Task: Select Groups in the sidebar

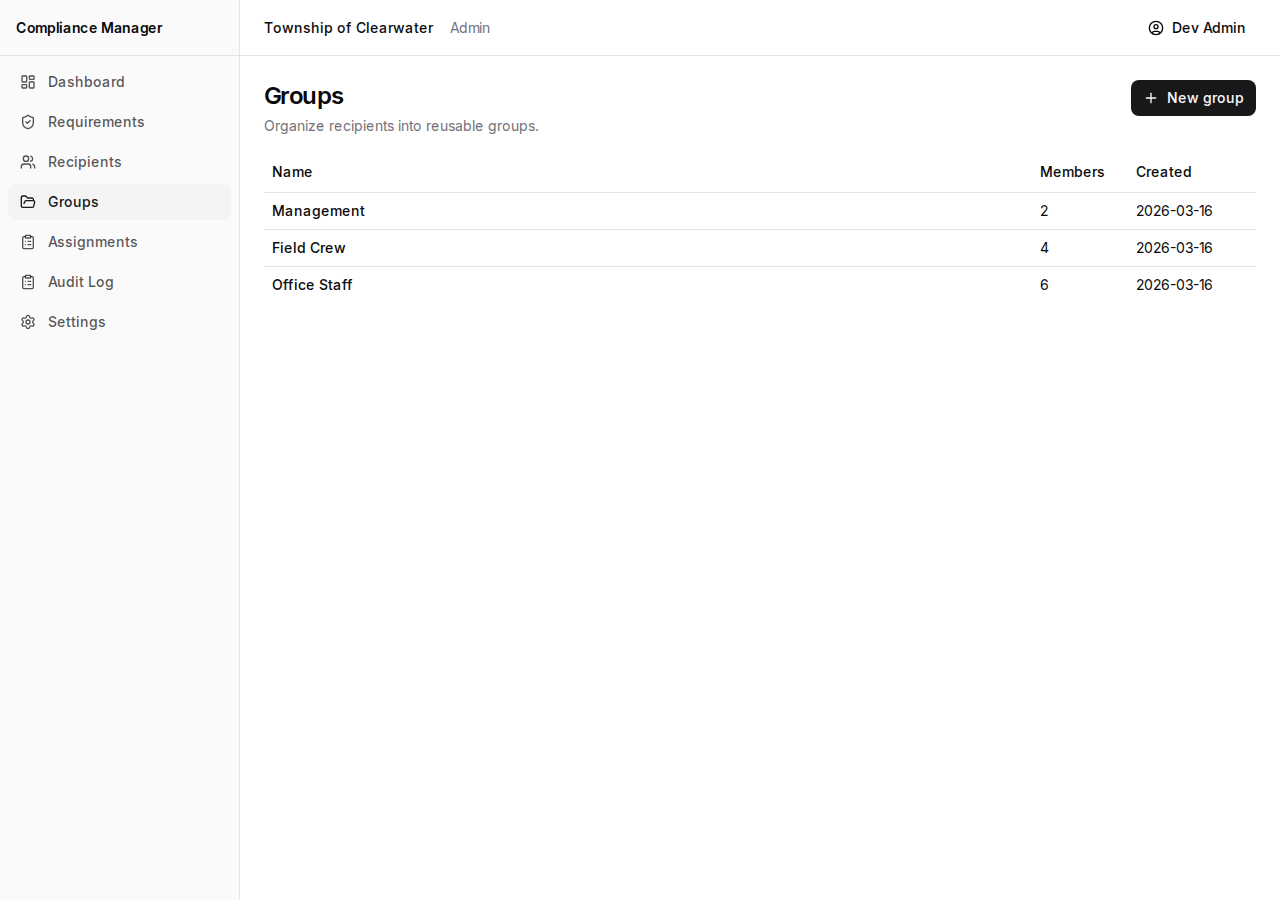Action: click(x=119, y=202)
